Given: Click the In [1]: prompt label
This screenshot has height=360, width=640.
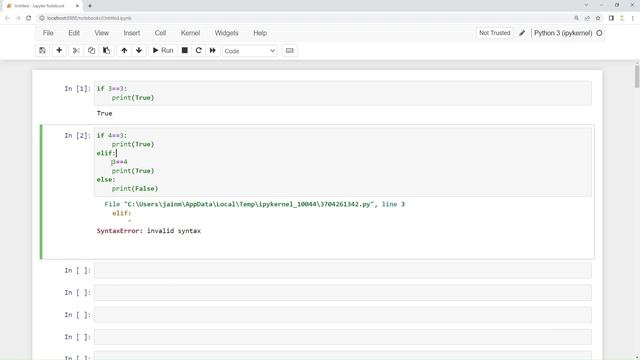Looking at the screenshot, I should 77,89.
